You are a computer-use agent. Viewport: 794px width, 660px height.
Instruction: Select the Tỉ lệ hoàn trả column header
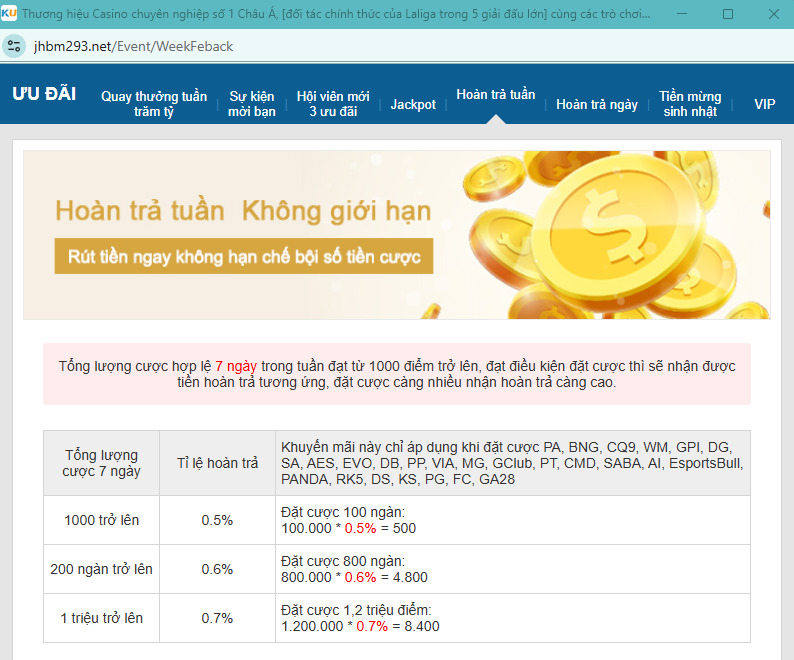217,463
